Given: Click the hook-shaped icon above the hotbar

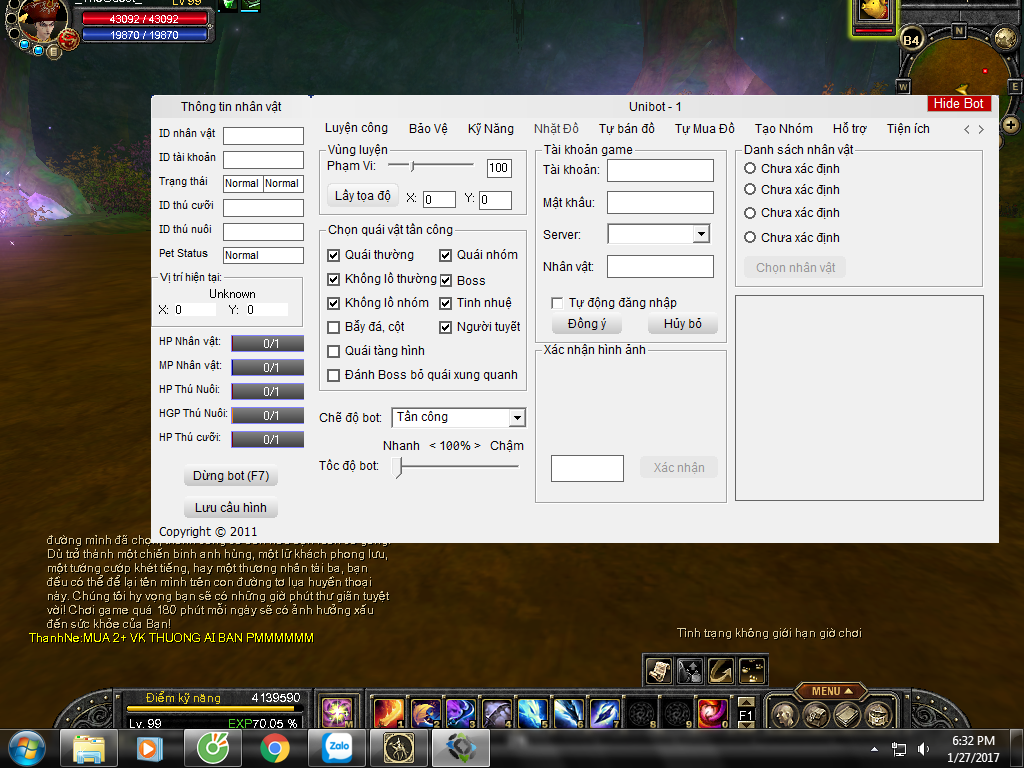Looking at the screenshot, I should 721,671.
